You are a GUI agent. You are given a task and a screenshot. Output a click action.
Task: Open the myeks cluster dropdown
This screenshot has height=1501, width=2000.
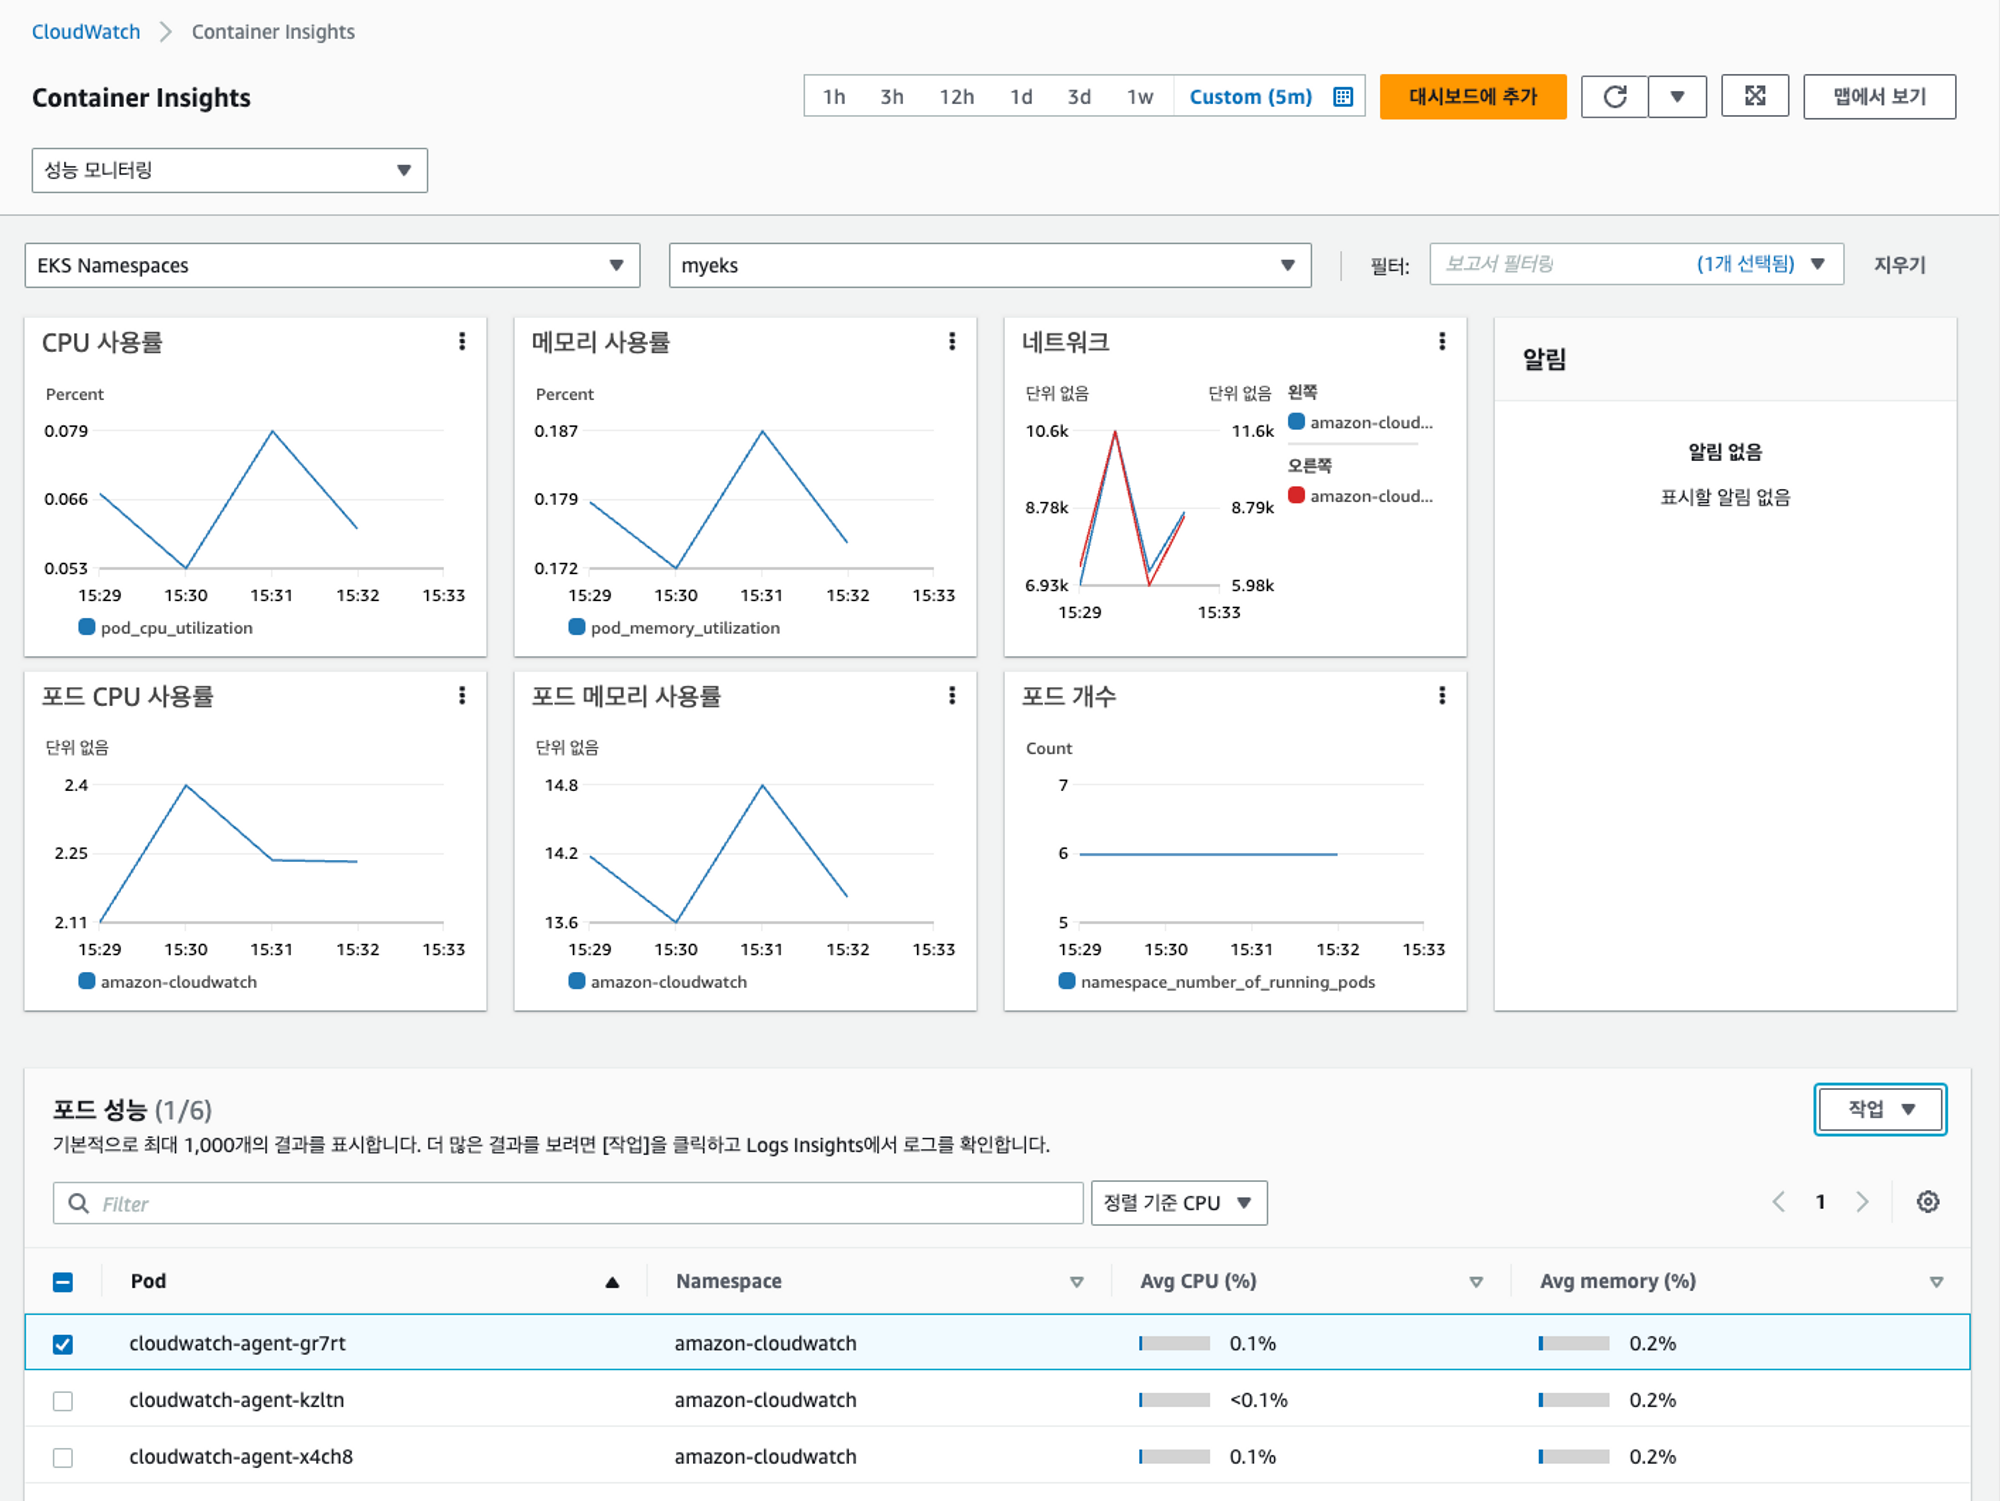click(990, 265)
